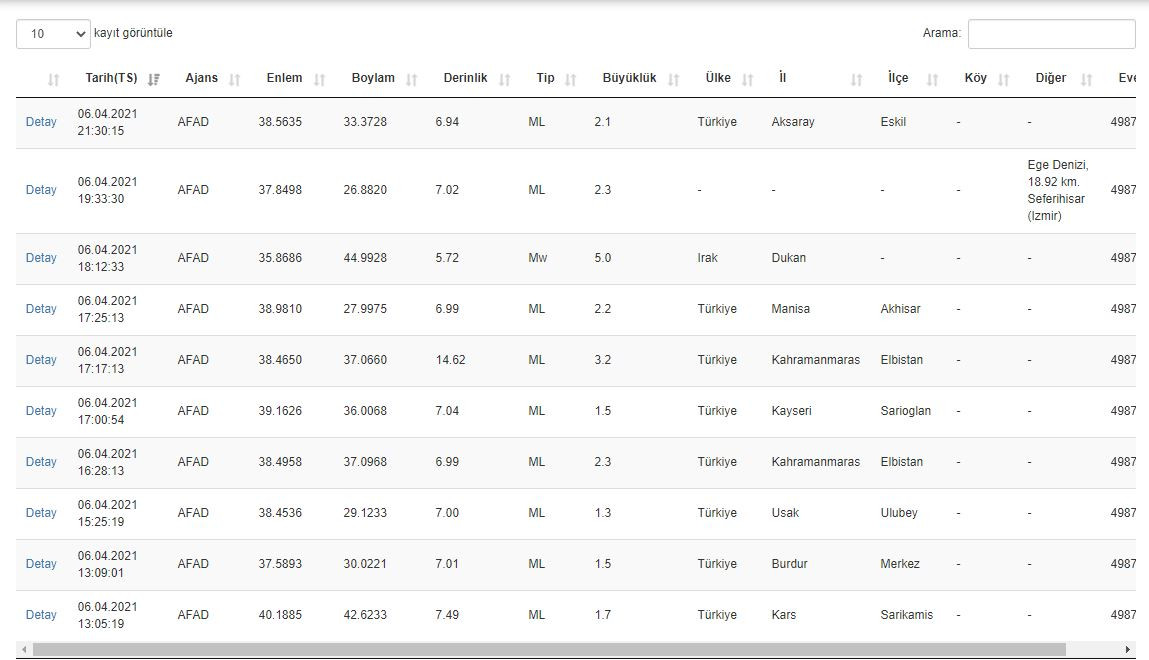
Task: Open Detay link for Aksaray earthquake
Action: (41, 122)
